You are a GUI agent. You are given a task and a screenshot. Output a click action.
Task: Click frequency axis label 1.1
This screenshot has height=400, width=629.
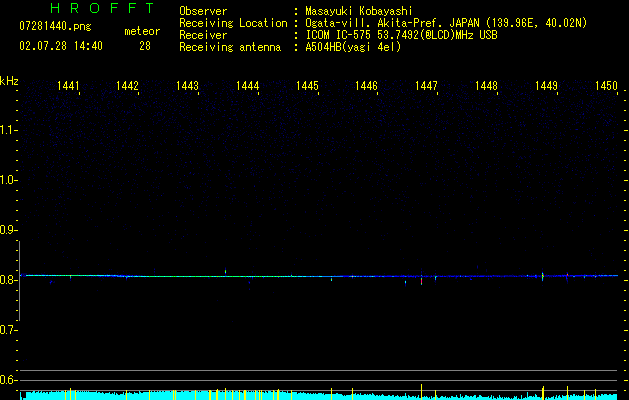pyautogui.click(x=8, y=130)
